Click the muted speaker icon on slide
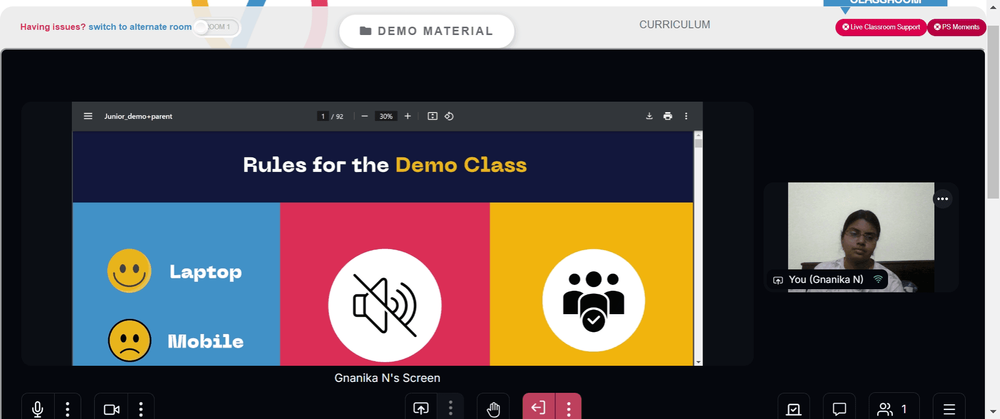The image size is (1000, 419). [x=385, y=305]
